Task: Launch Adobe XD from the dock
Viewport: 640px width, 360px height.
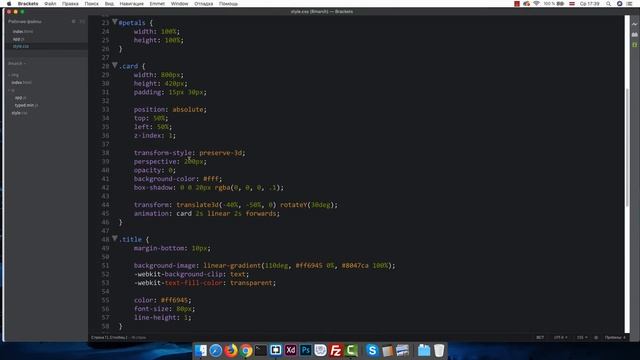Action: click(x=291, y=350)
